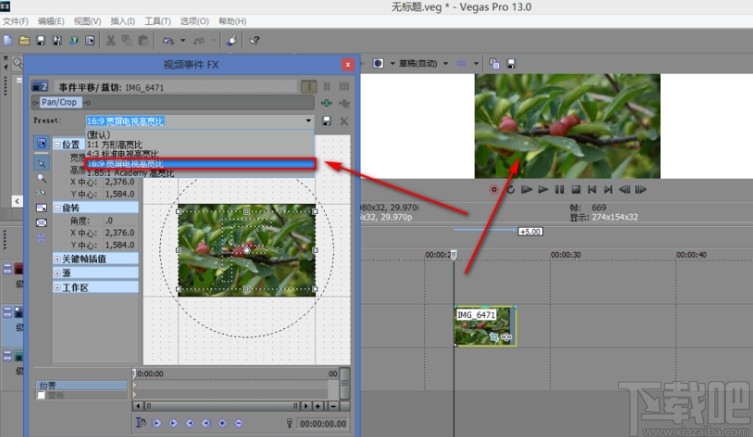Open the 选项(O) menu
753x437 pixels.
[194, 21]
